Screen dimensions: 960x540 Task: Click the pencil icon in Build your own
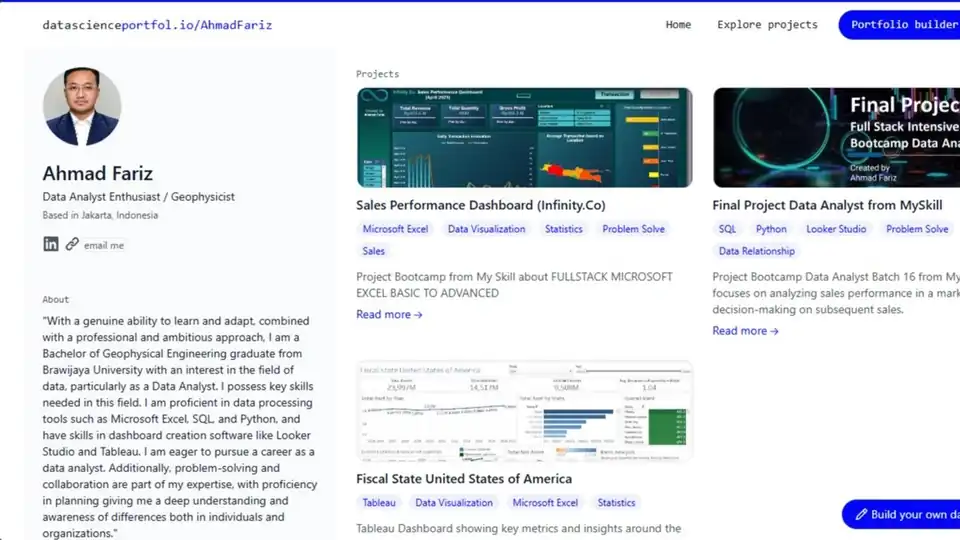click(x=861, y=514)
